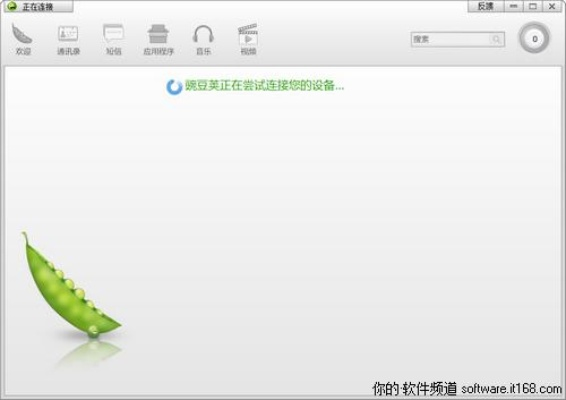The image size is (566, 400).
Task: Open the 欢迎 welcome pea pod tab
Action: (x=22, y=39)
